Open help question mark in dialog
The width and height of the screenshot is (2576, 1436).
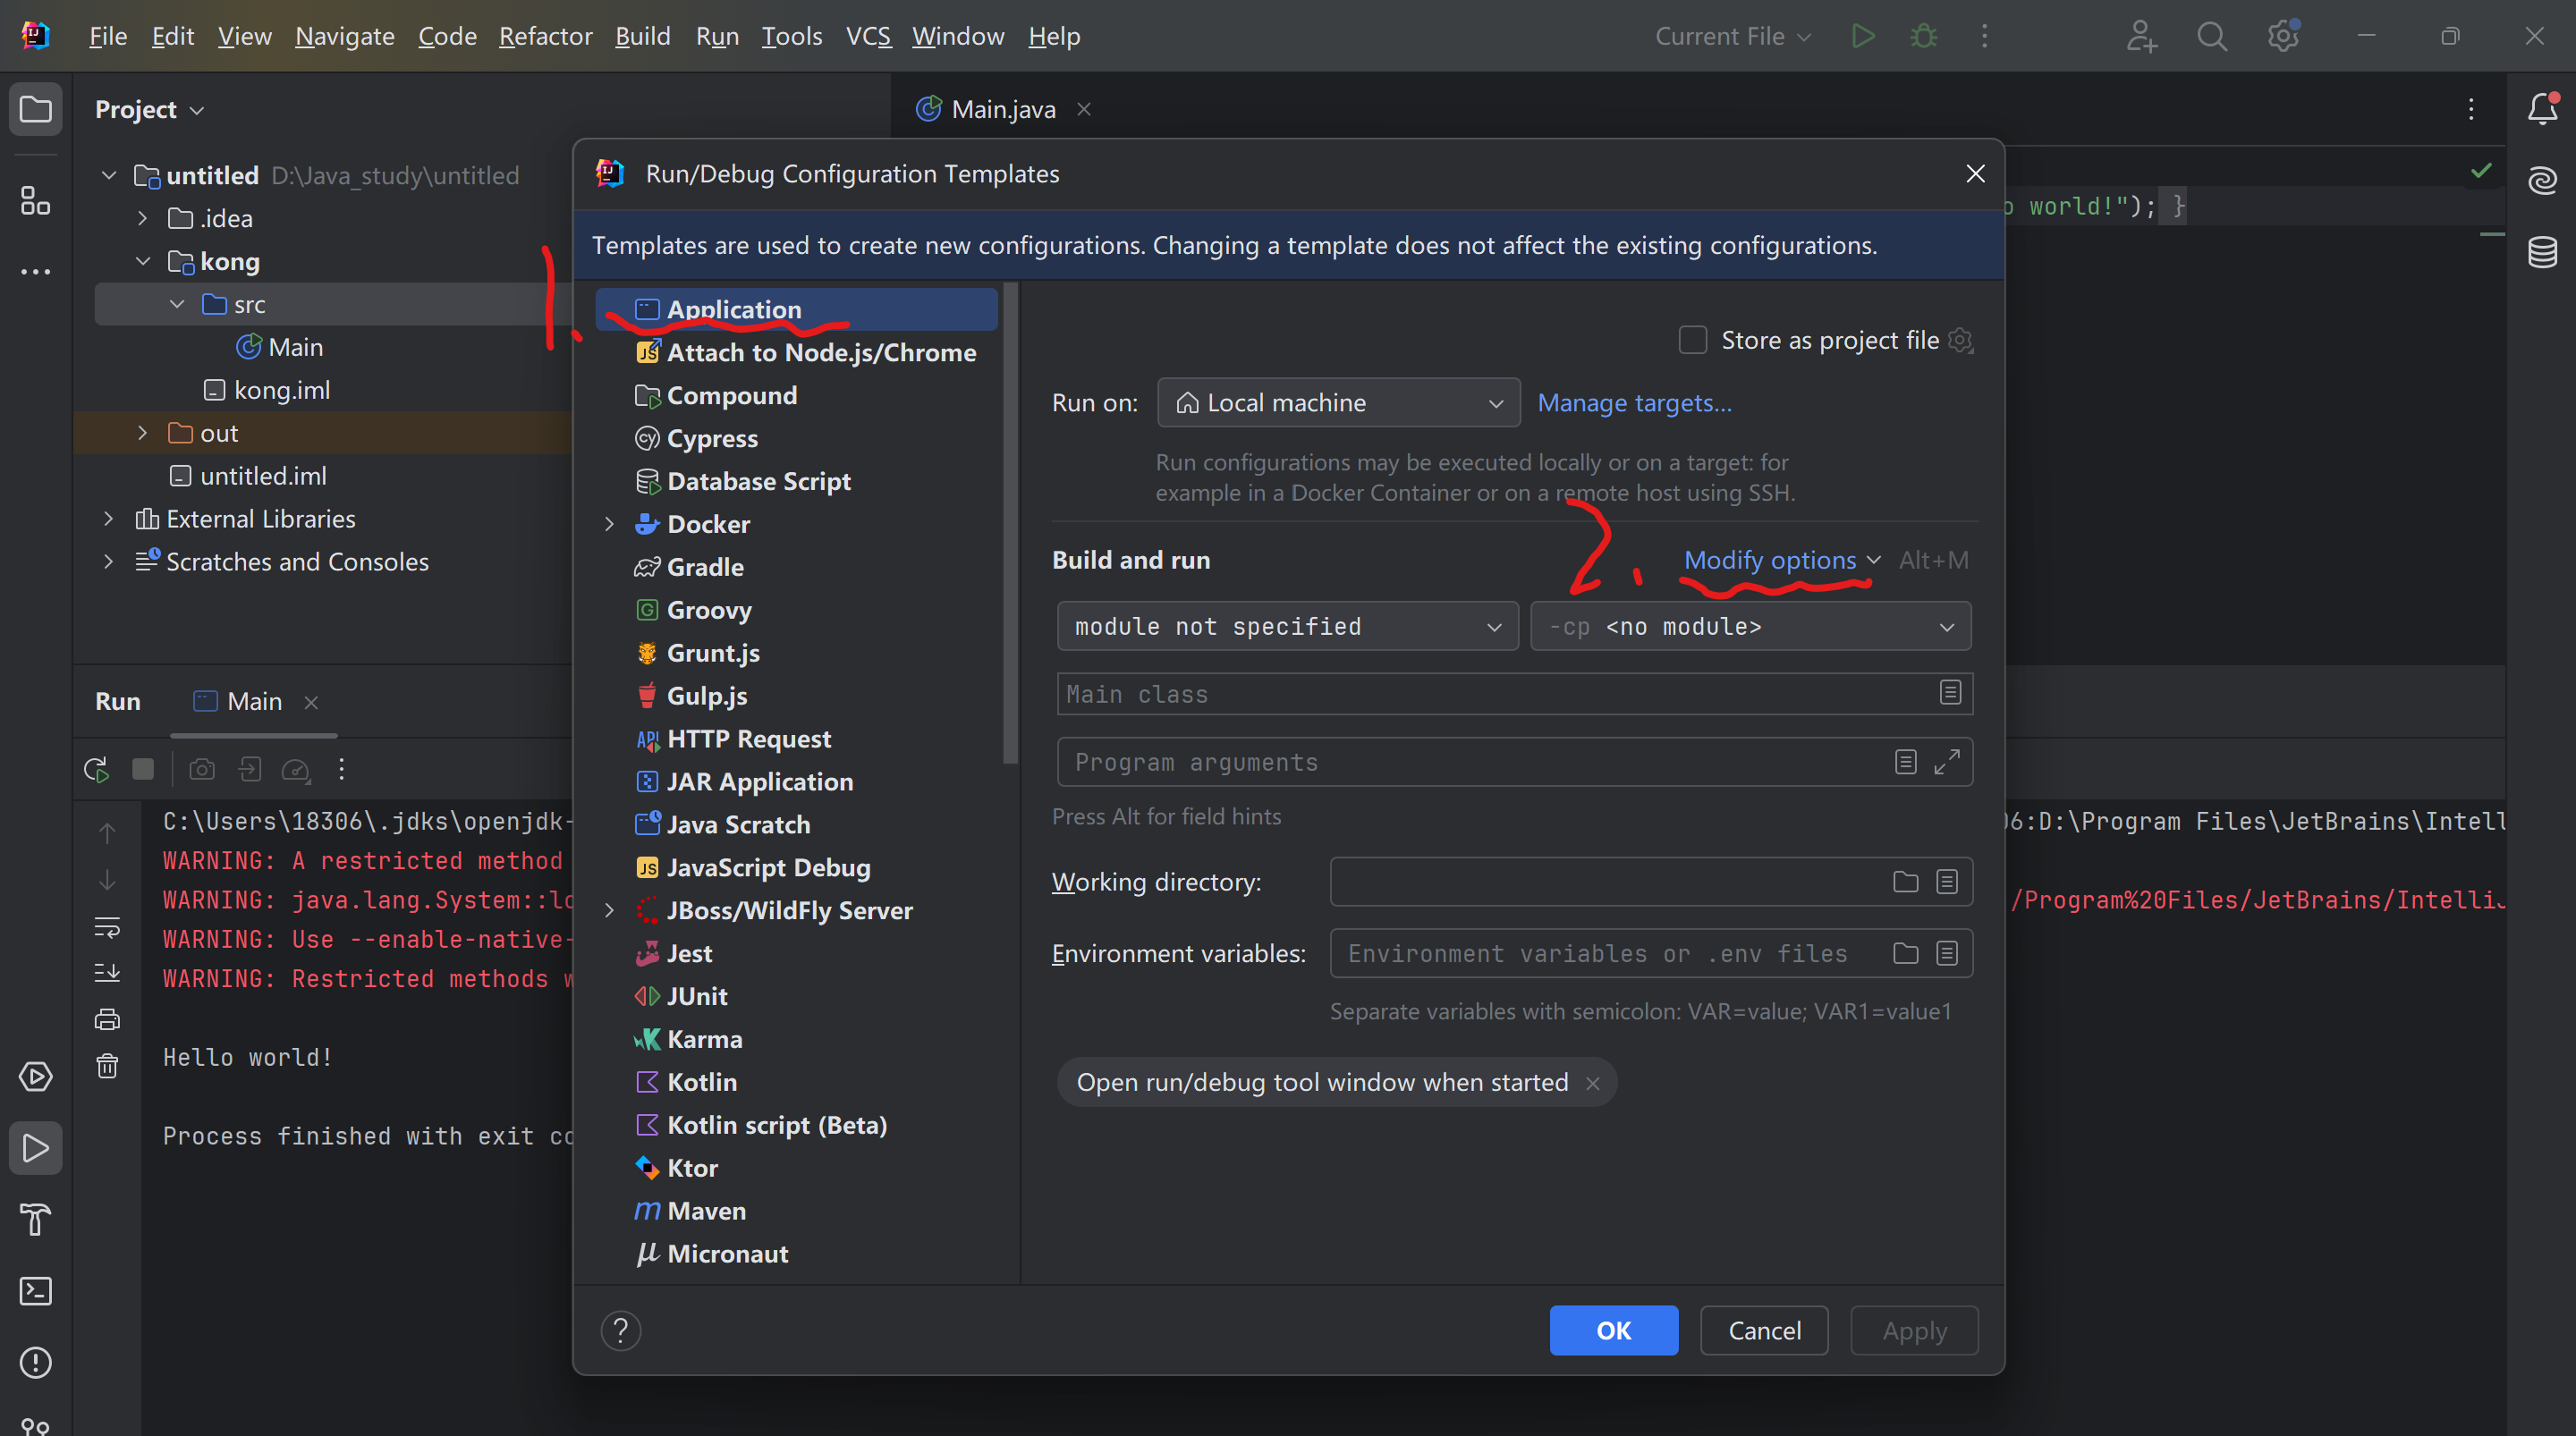pos(620,1330)
